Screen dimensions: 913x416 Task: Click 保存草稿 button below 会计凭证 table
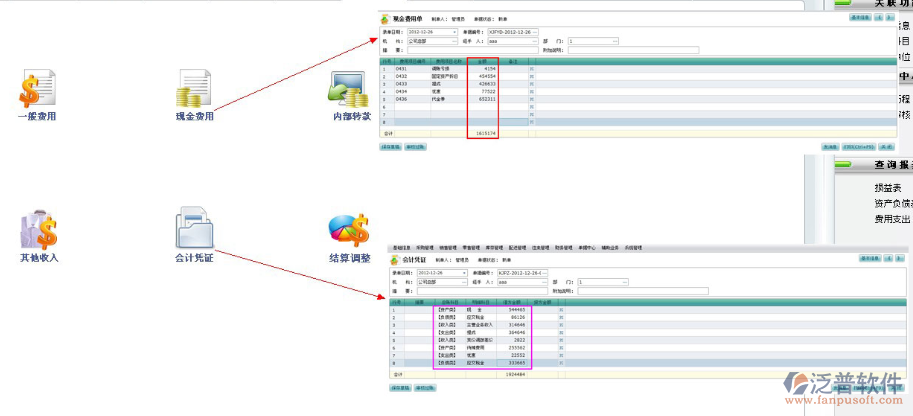pyautogui.click(x=398, y=386)
